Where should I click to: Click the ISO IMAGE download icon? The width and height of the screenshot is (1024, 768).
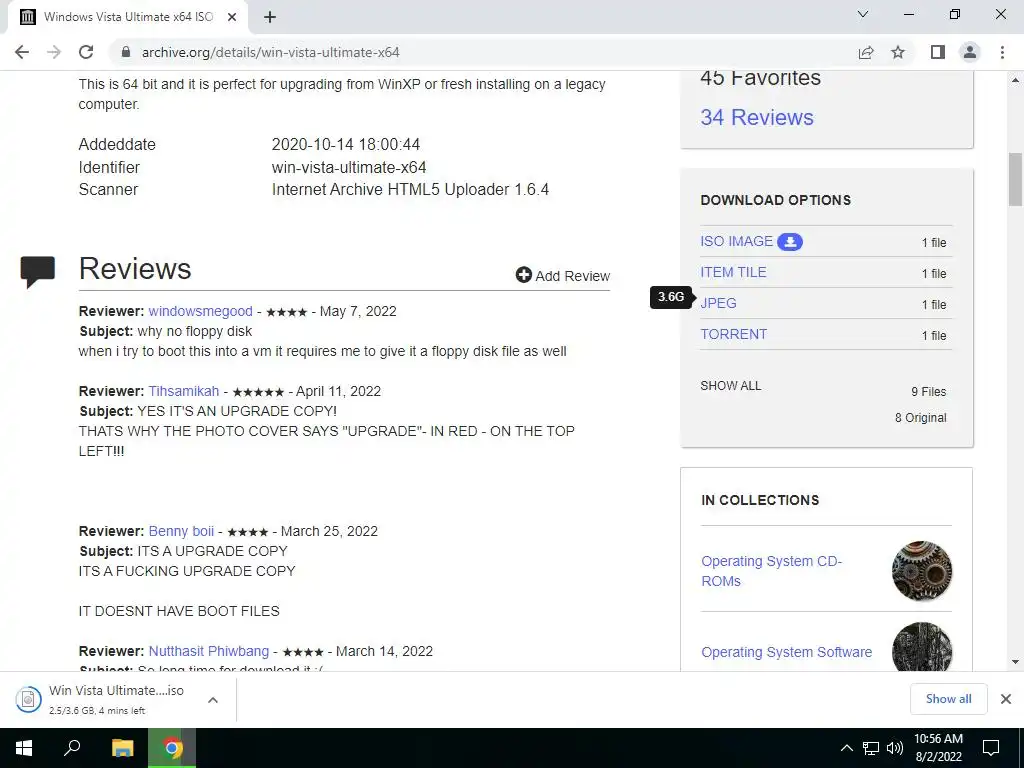pos(790,242)
